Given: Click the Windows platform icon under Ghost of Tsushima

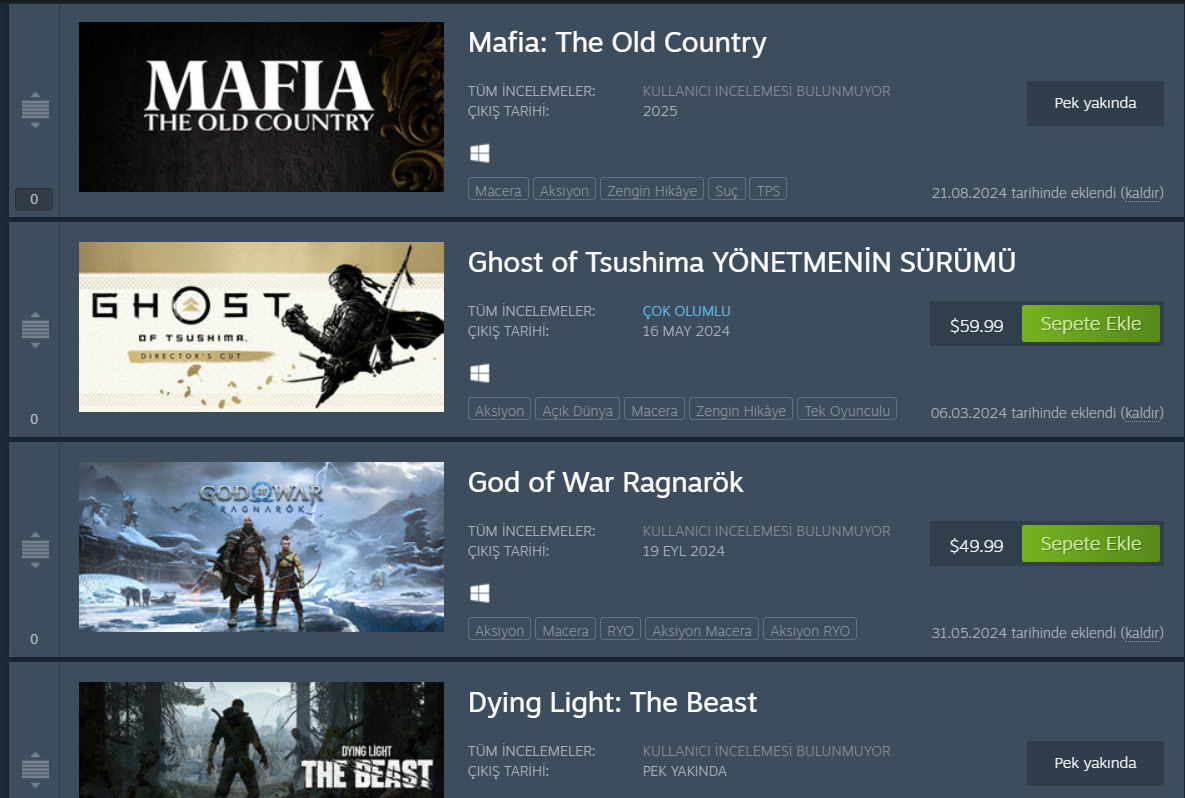Looking at the screenshot, I should [x=479, y=373].
